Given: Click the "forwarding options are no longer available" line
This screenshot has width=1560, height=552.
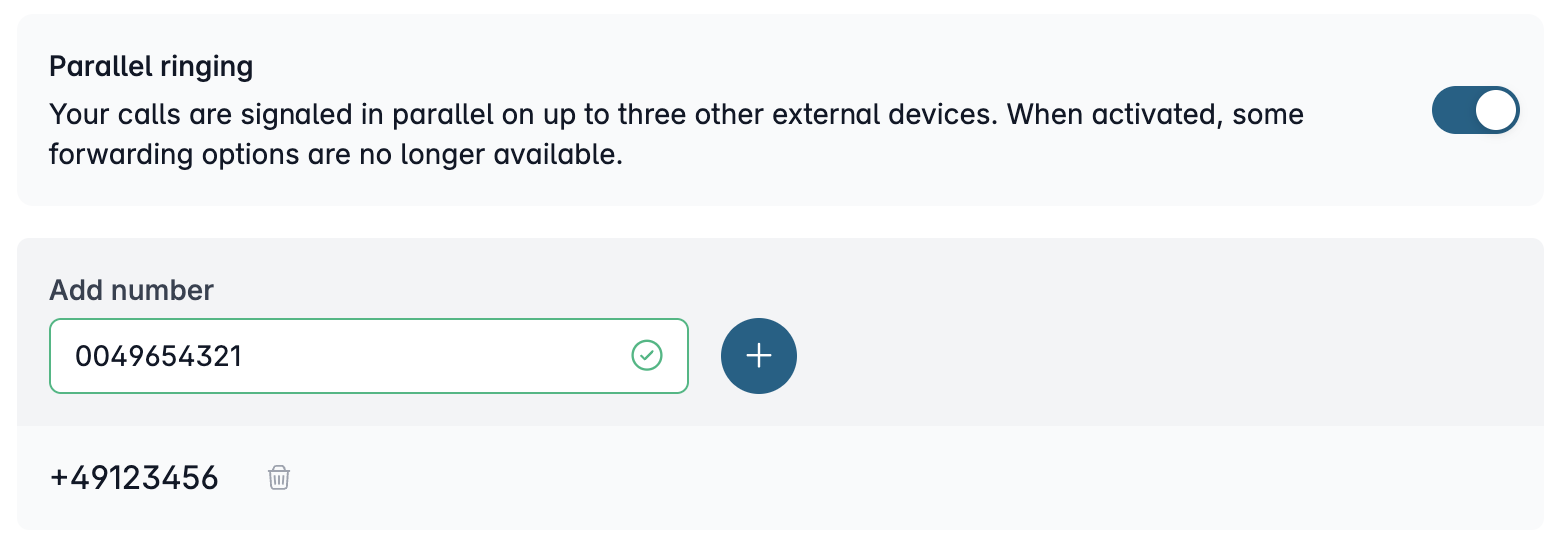Looking at the screenshot, I should 336,157.
